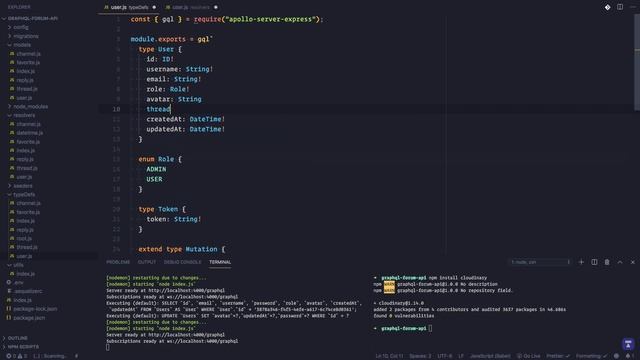The height and width of the screenshot is (360, 640).
Task: Open the source control diamond icon in editor title
Action: click(x=607, y=7)
